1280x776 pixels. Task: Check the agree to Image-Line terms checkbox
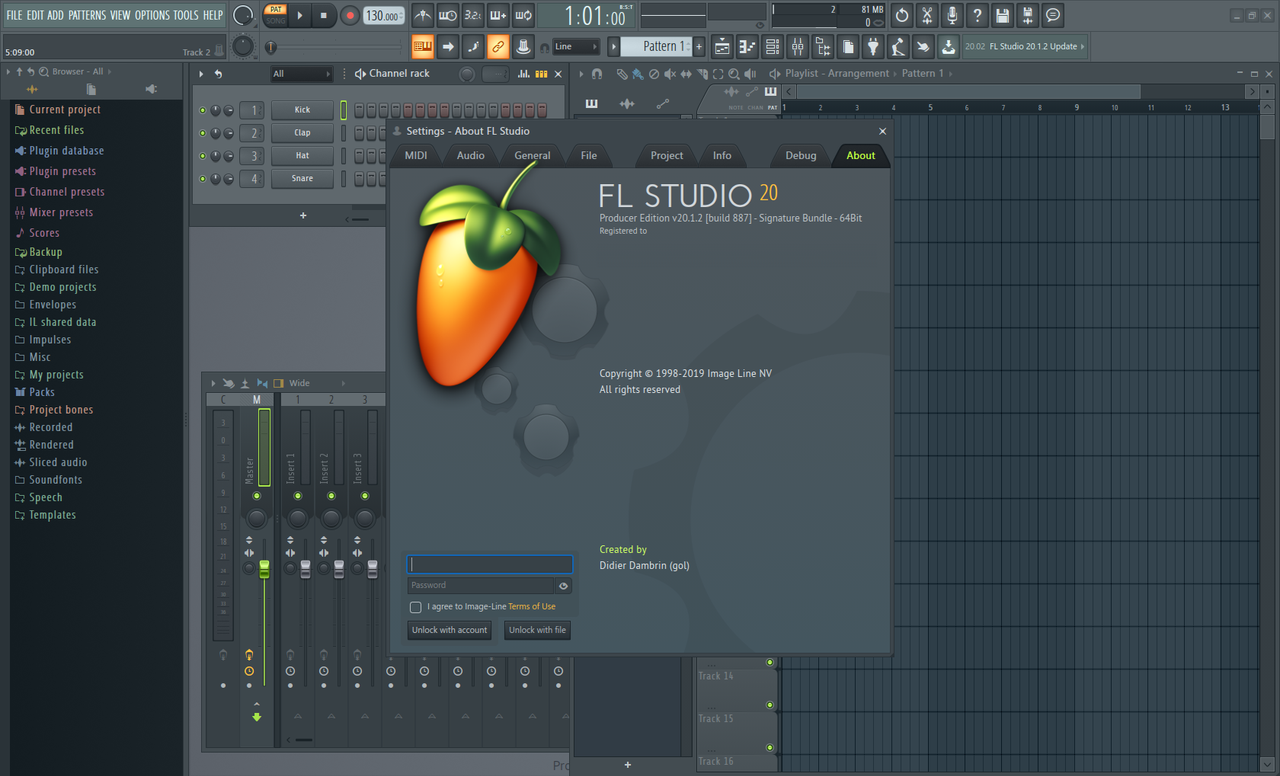click(x=415, y=607)
